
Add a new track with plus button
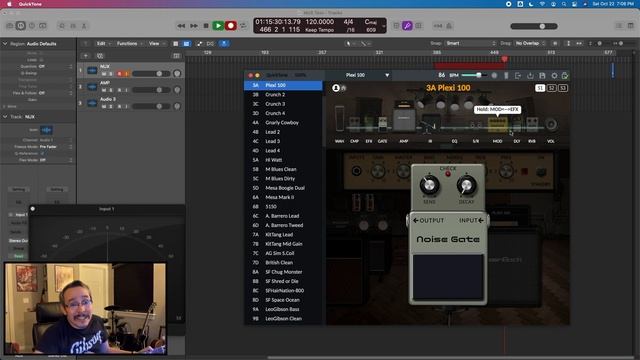pyautogui.click(x=86, y=56)
